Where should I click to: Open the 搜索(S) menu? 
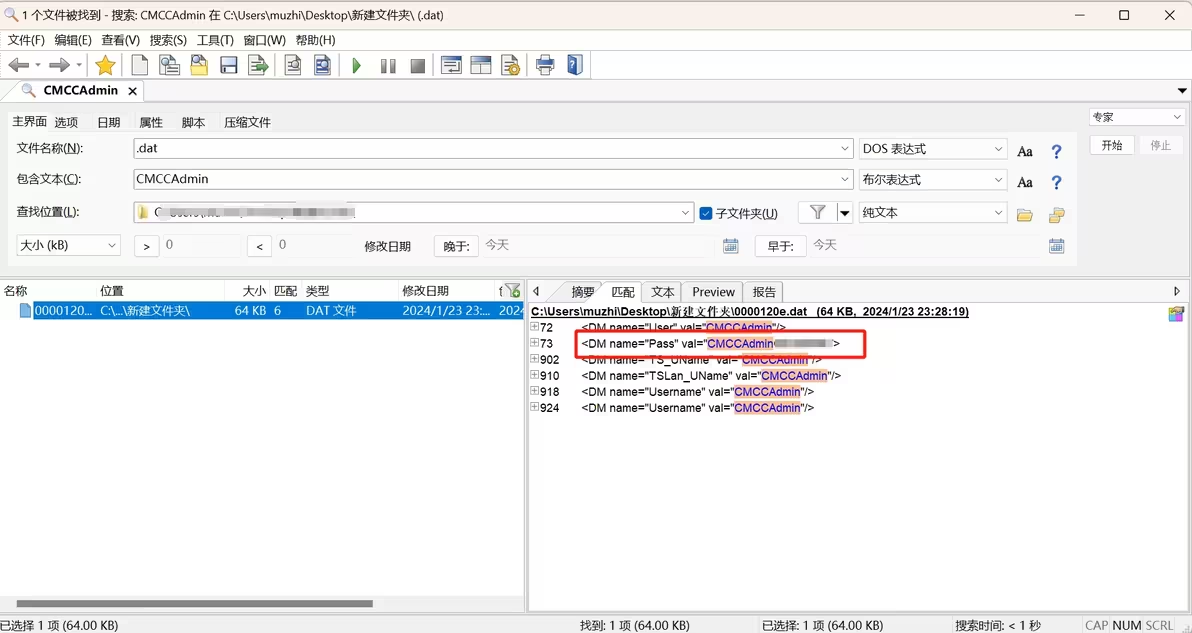coord(168,40)
